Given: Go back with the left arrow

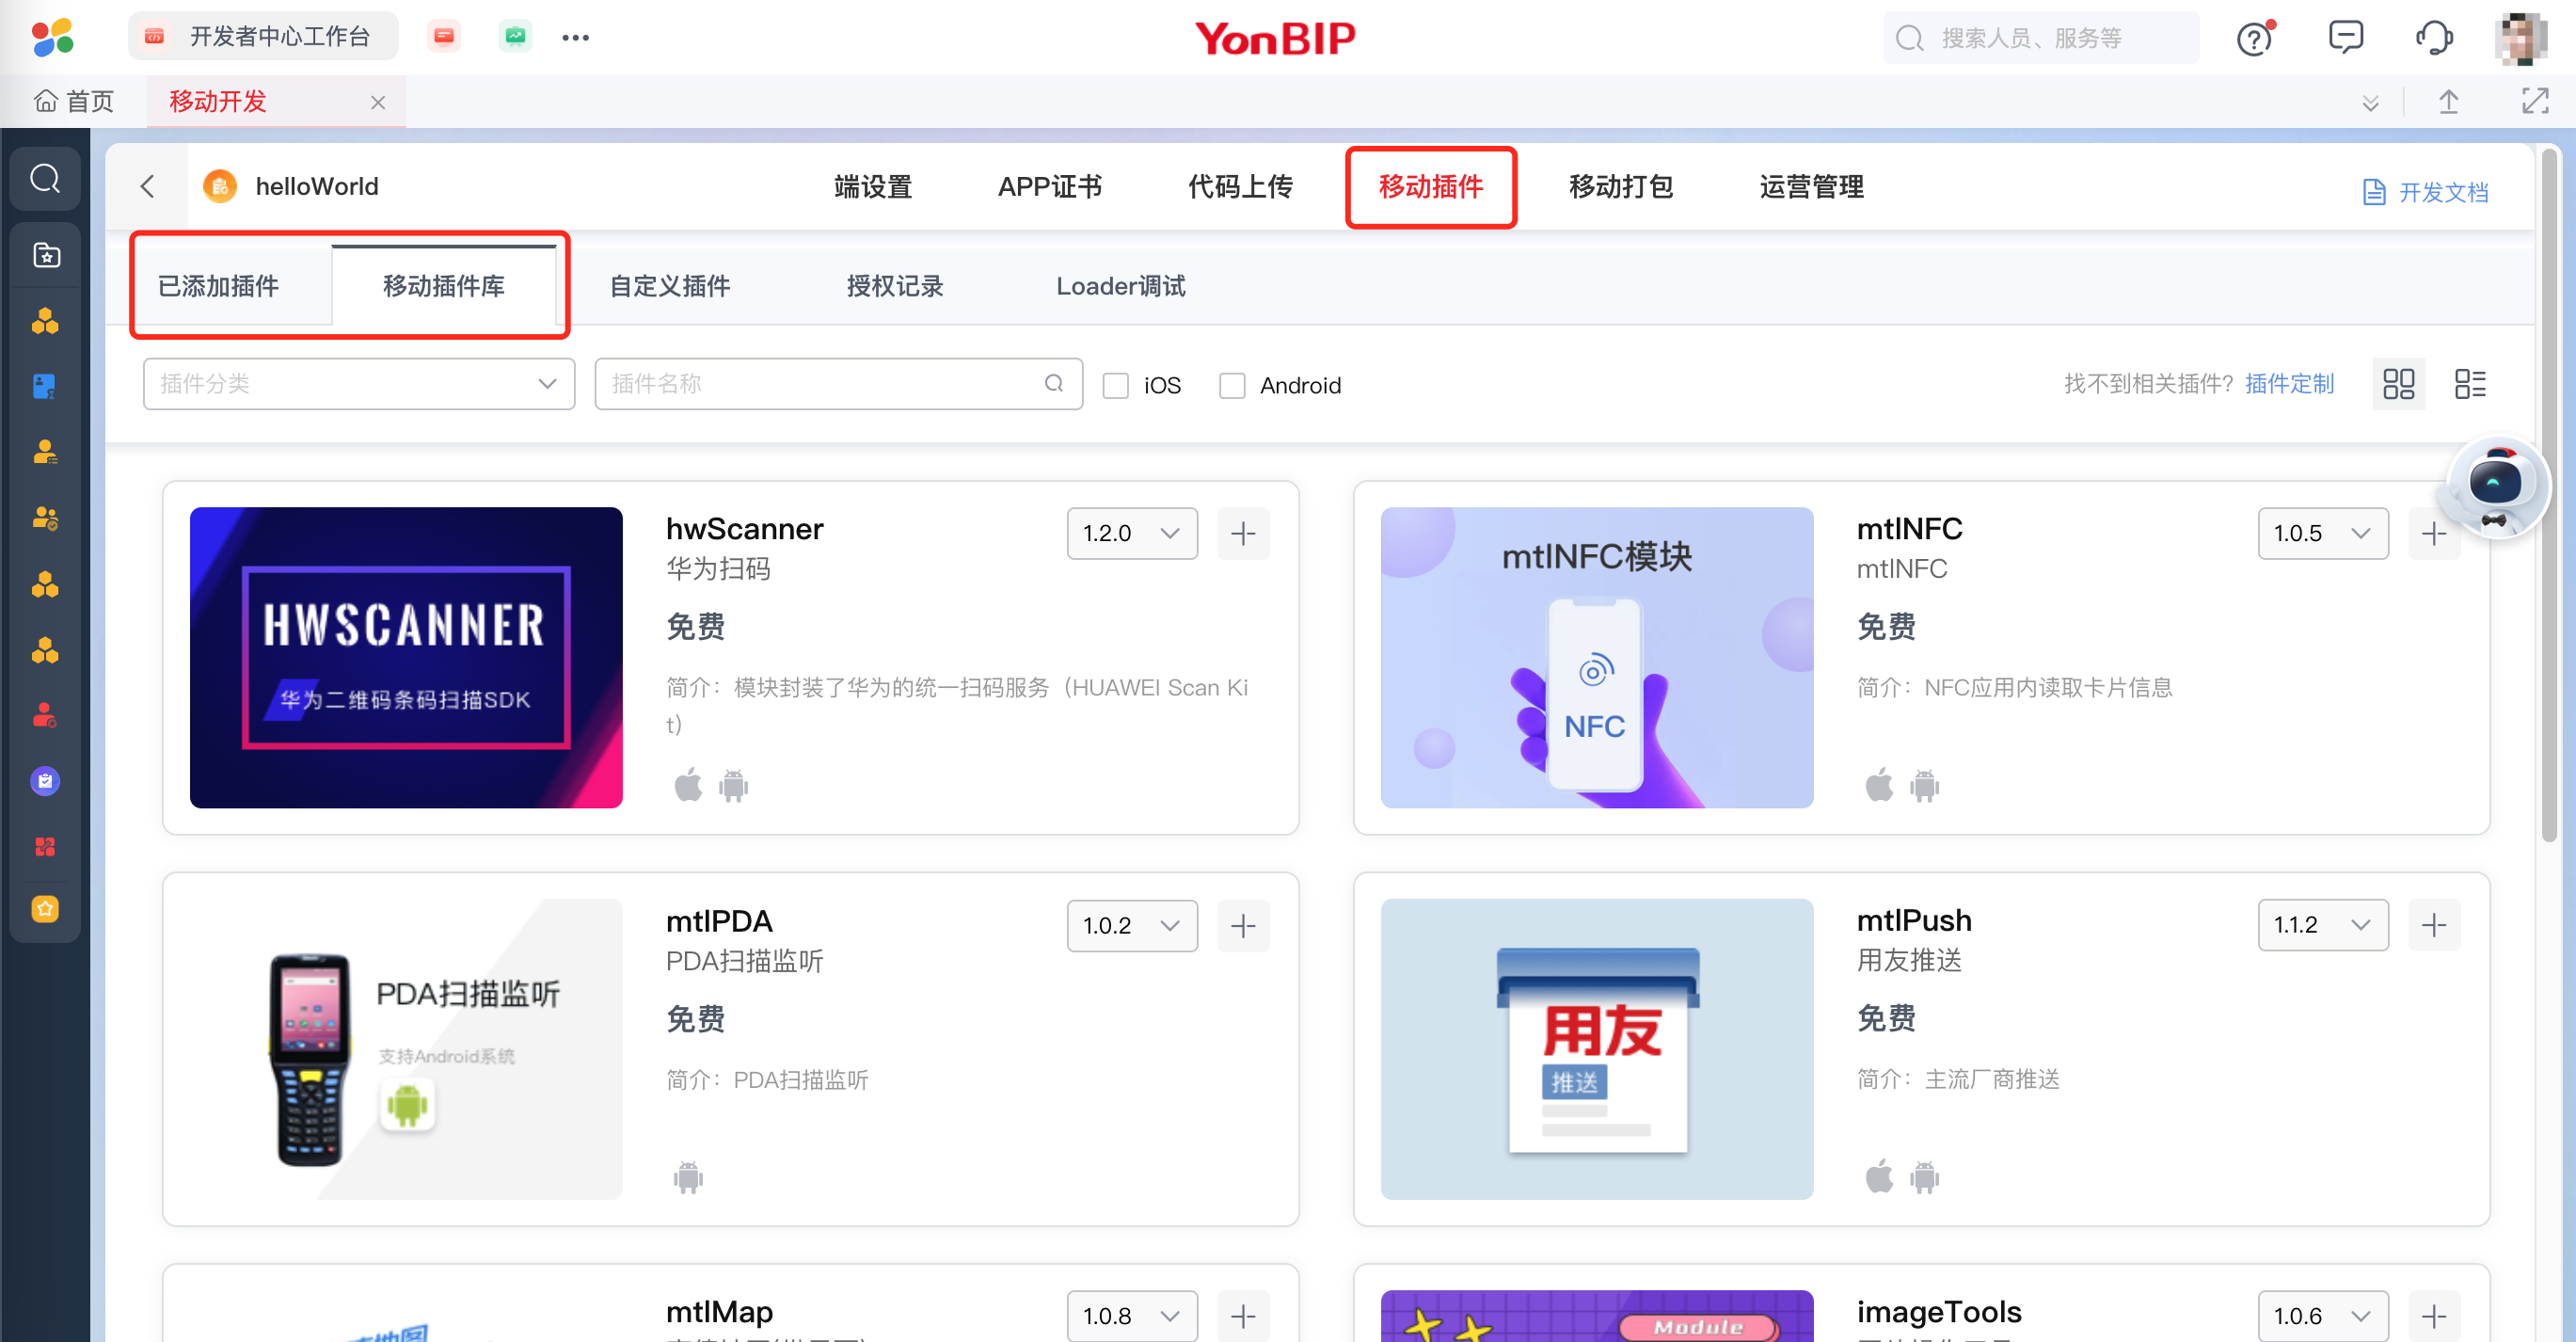Looking at the screenshot, I should (x=148, y=186).
